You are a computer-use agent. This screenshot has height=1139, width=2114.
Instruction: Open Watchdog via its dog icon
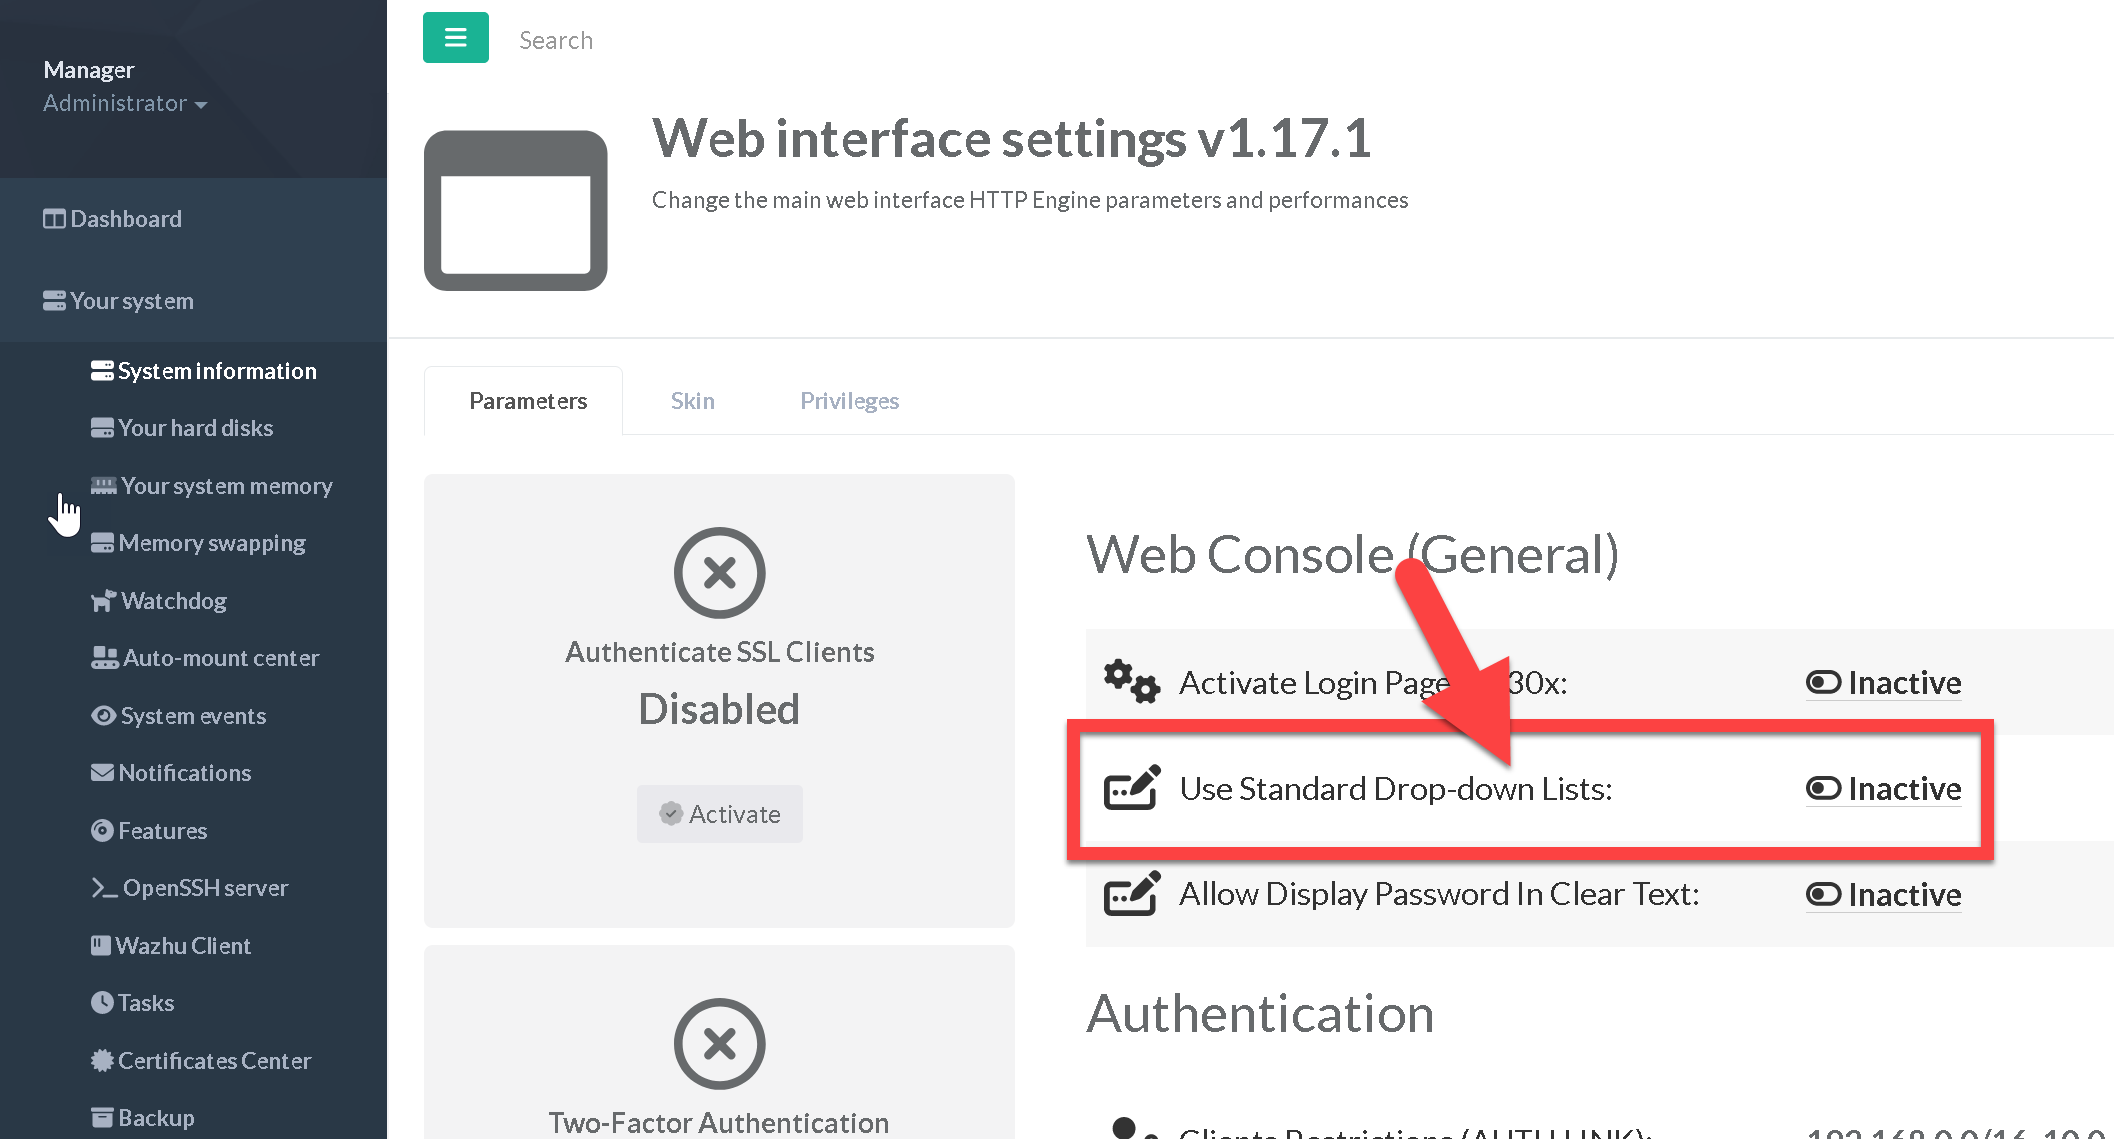103,601
